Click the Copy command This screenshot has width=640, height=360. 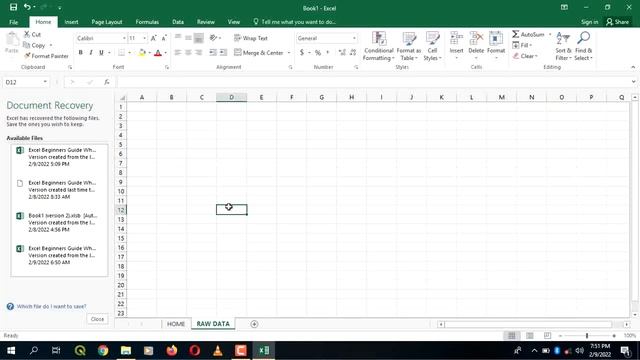tap(35, 45)
